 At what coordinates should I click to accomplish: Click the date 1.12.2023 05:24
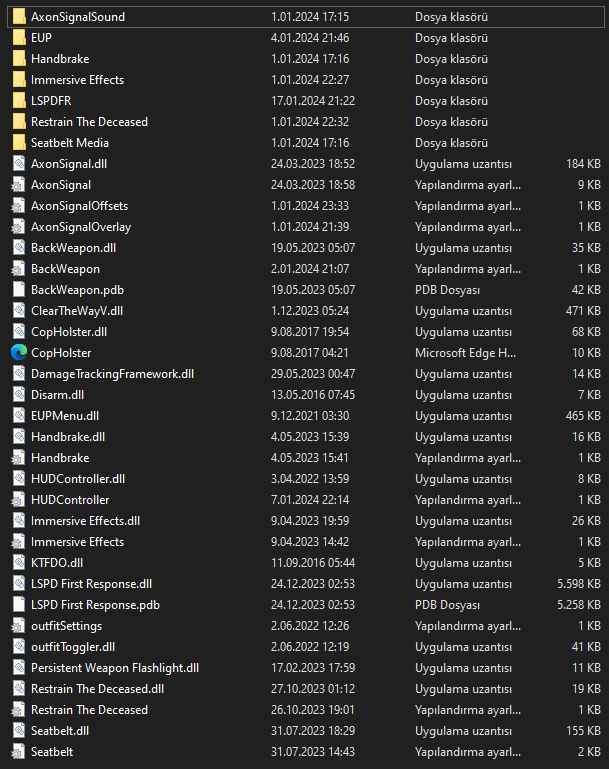pyautogui.click(x=310, y=311)
